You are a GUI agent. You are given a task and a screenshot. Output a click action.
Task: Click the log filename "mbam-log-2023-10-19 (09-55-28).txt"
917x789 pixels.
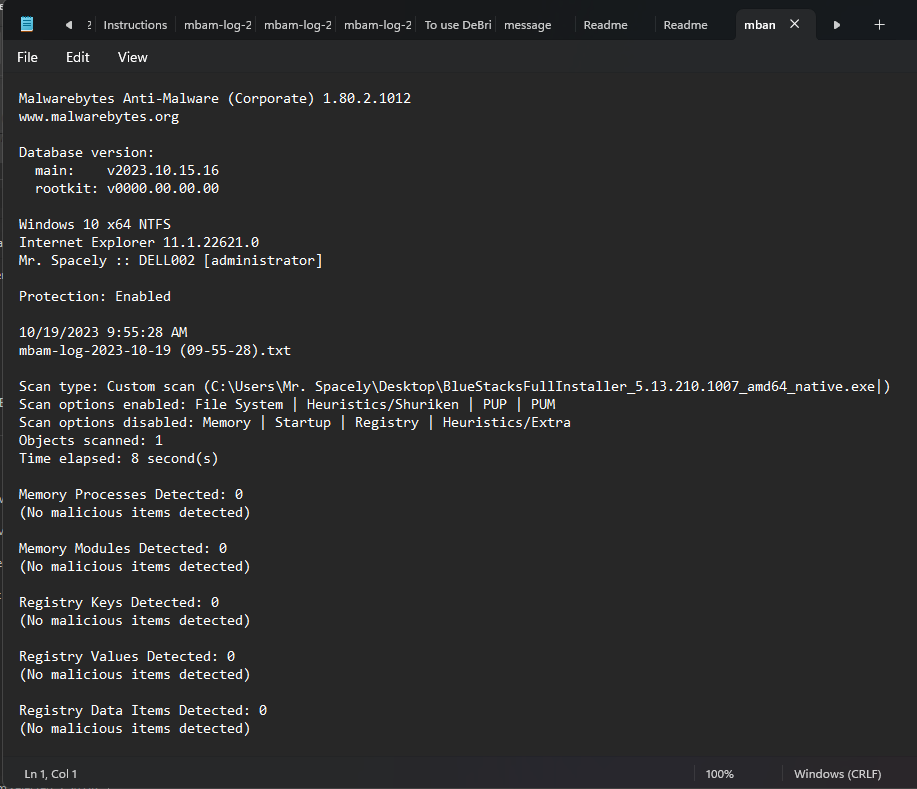(x=155, y=350)
